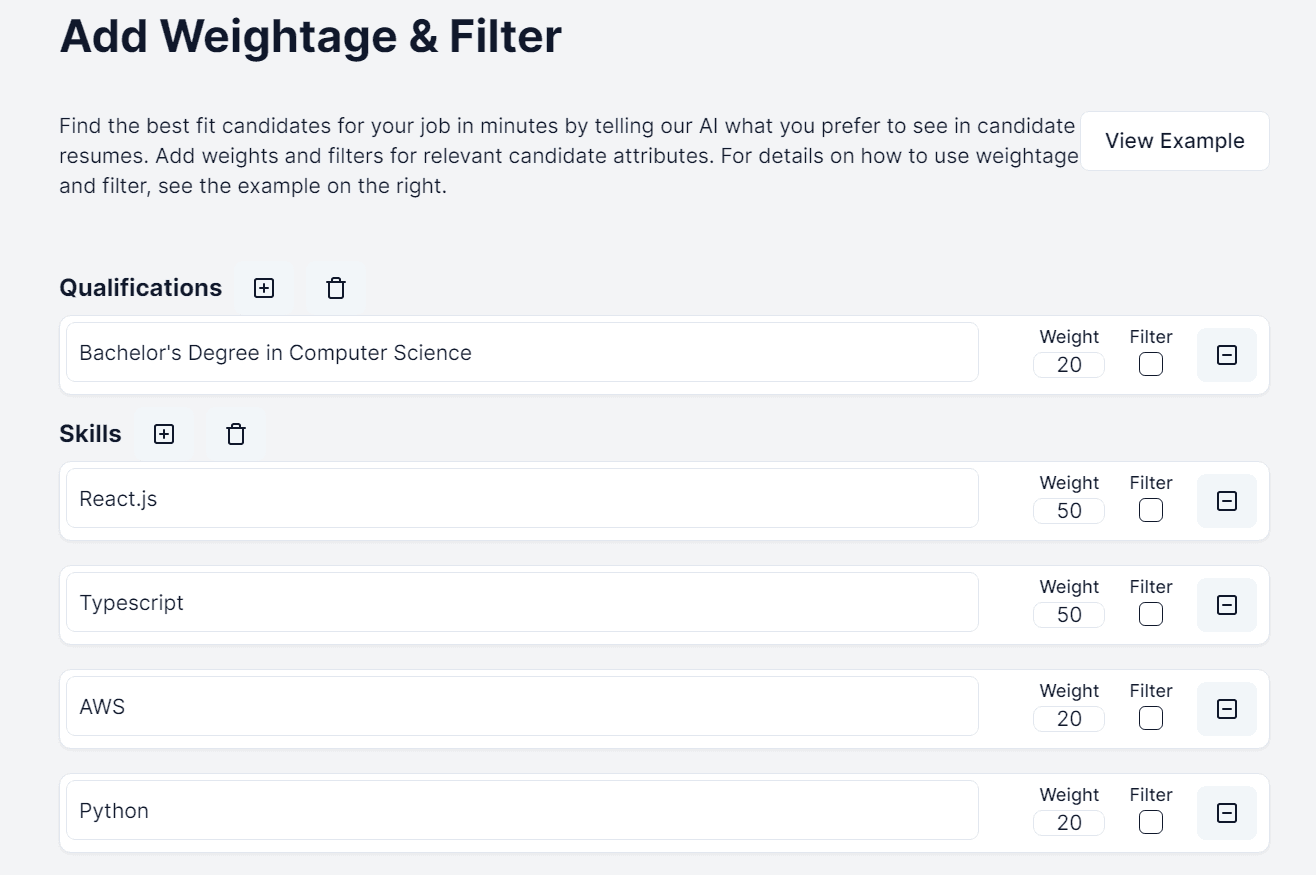Enable Filter checkbox for React.js

pos(1151,511)
